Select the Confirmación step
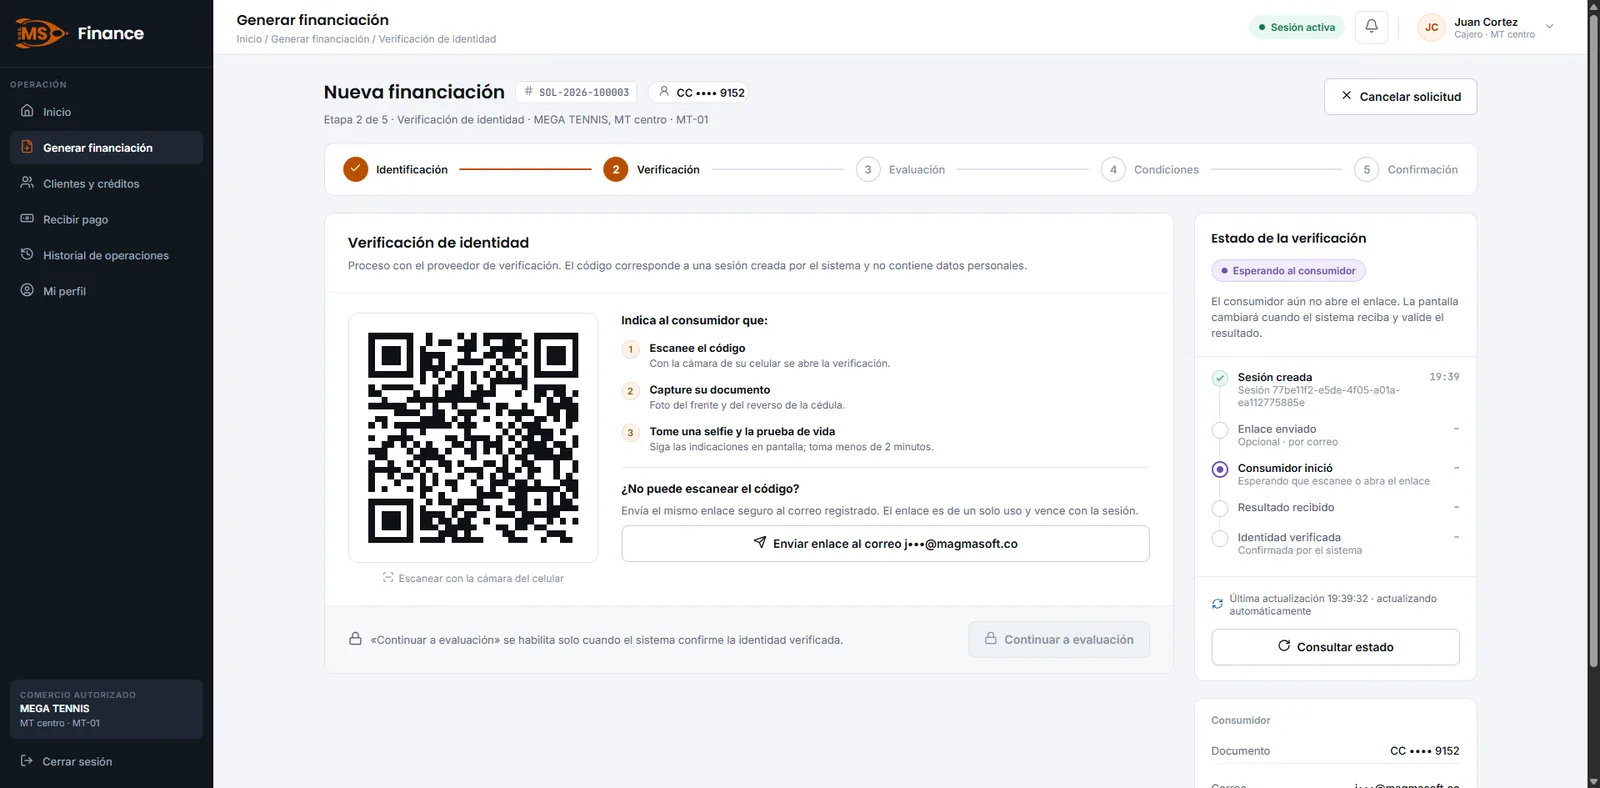This screenshot has width=1600, height=788. point(1406,169)
